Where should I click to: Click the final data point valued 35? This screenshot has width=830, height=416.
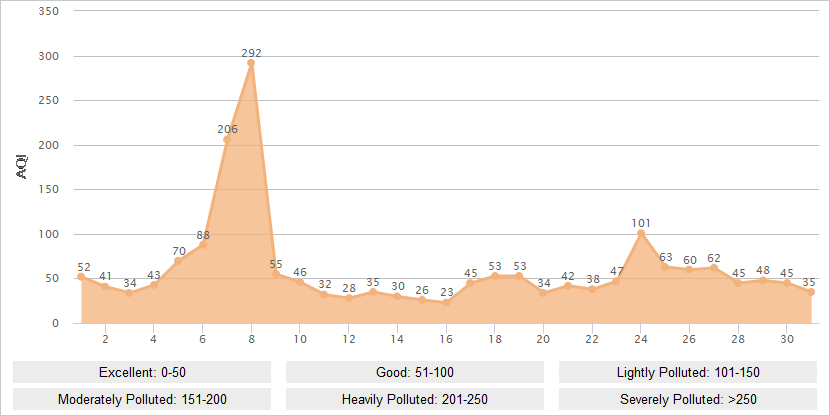[811, 292]
